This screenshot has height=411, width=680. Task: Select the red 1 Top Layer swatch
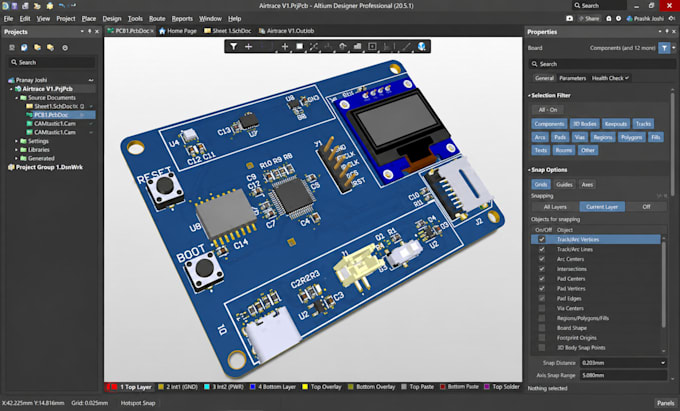coord(112,387)
